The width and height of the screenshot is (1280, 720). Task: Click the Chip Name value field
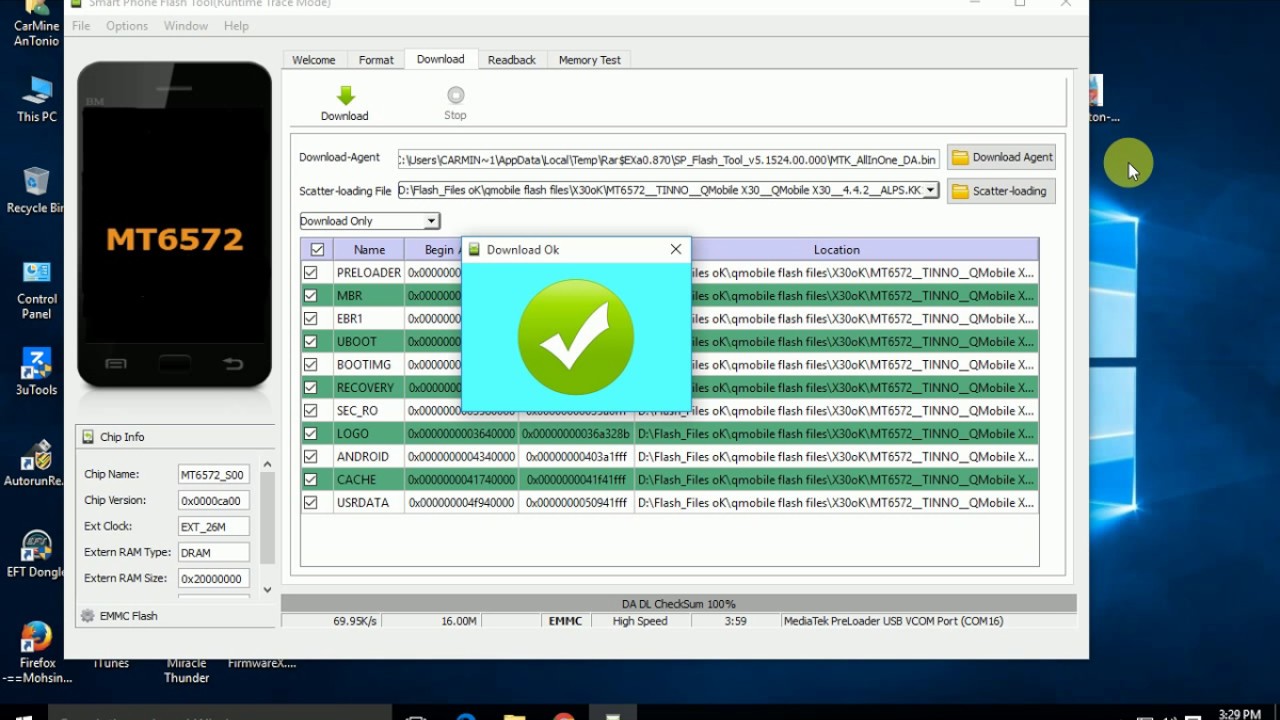coord(213,474)
